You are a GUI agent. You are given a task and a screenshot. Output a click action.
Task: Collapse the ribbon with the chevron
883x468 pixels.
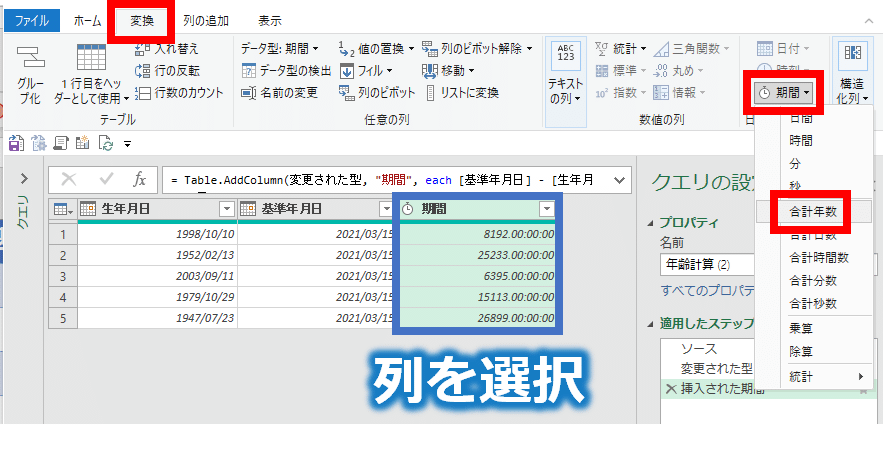click(868, 21)
